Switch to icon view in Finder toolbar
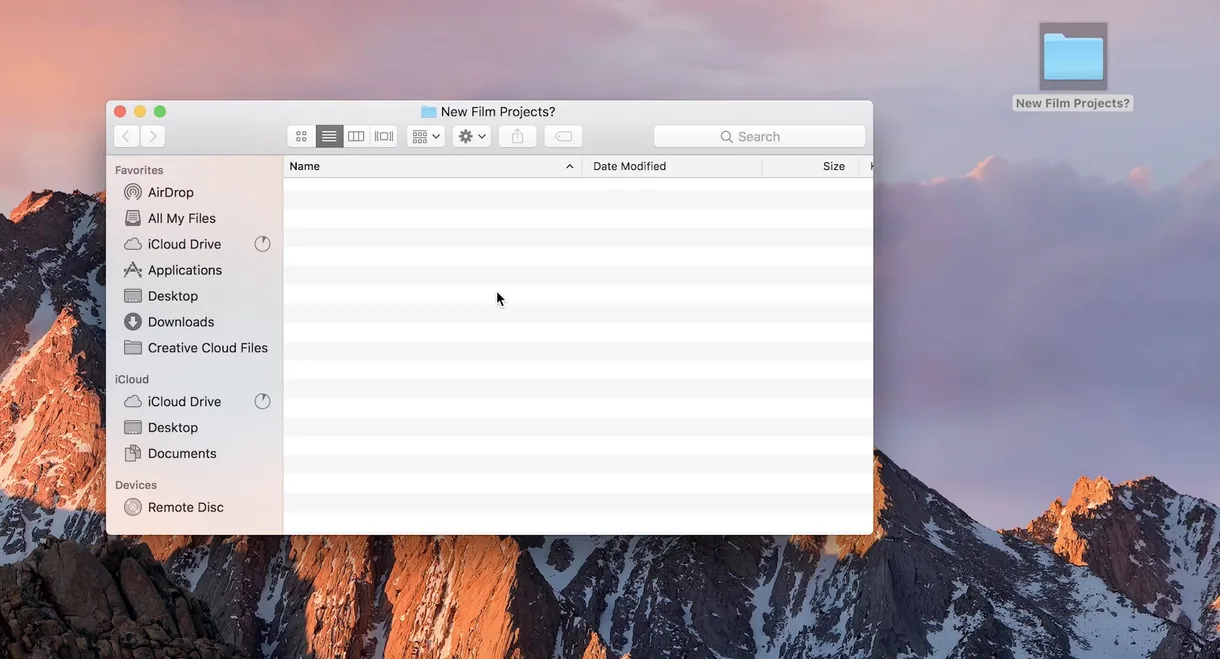 click(301, 136)
